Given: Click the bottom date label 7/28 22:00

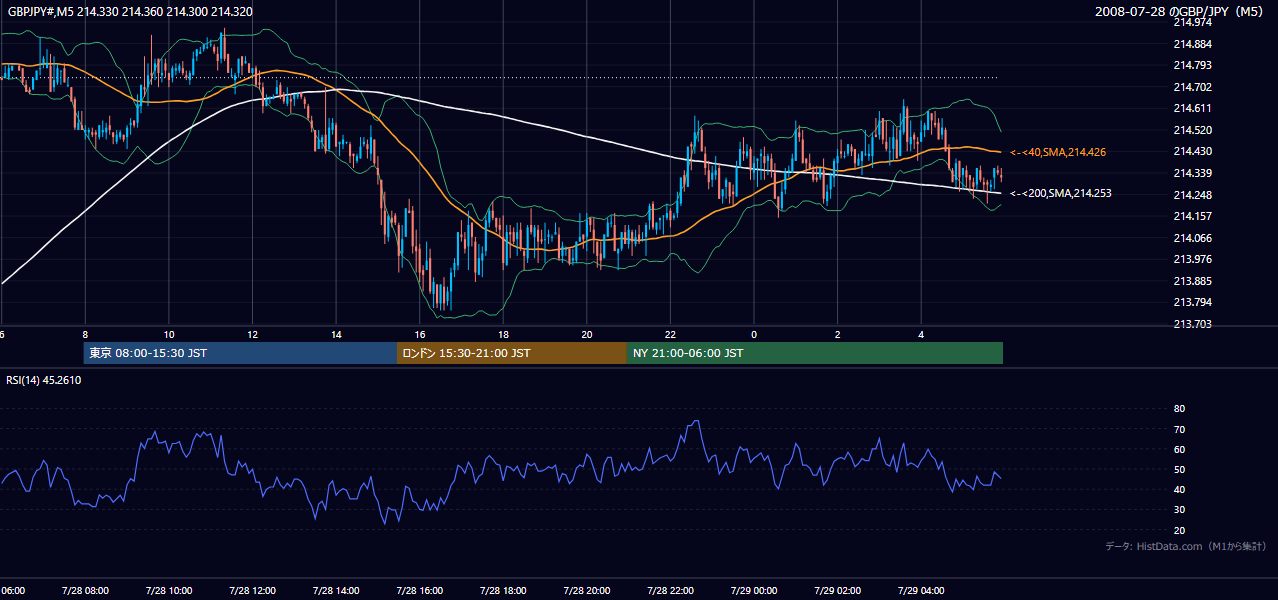Looking at the screenshot, I should click(670, 591).
